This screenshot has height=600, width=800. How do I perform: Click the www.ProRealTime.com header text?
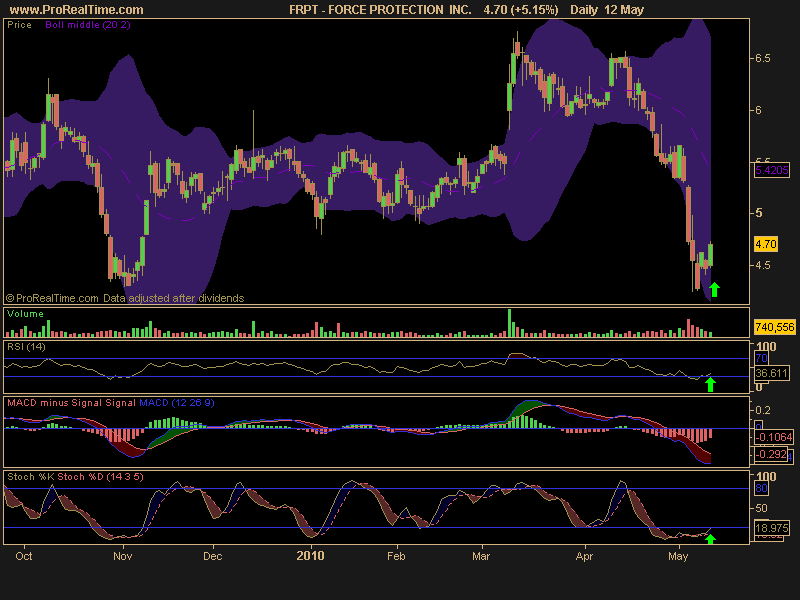click(77, 10)
